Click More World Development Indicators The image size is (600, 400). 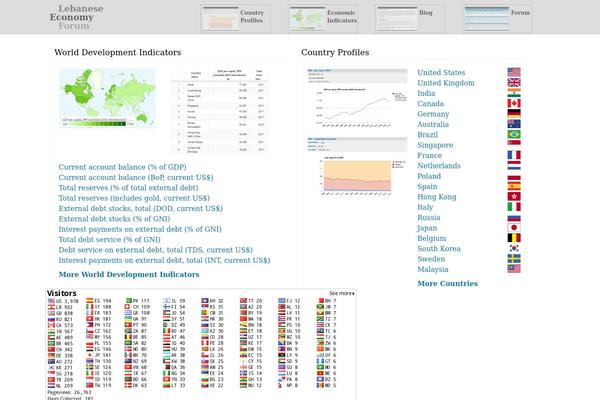point(129,274)
